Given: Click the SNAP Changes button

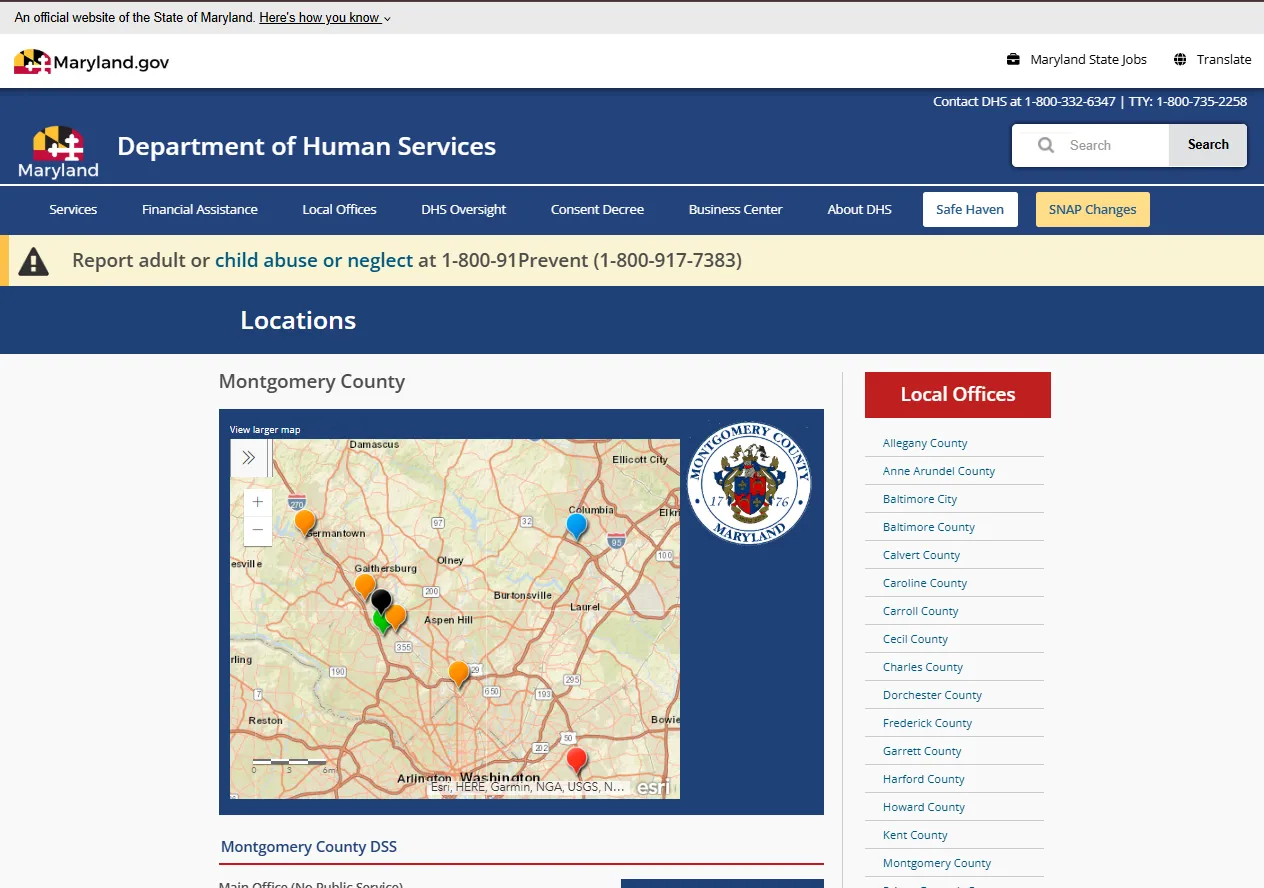Looking at the screenshot, I should [1093, 209].
